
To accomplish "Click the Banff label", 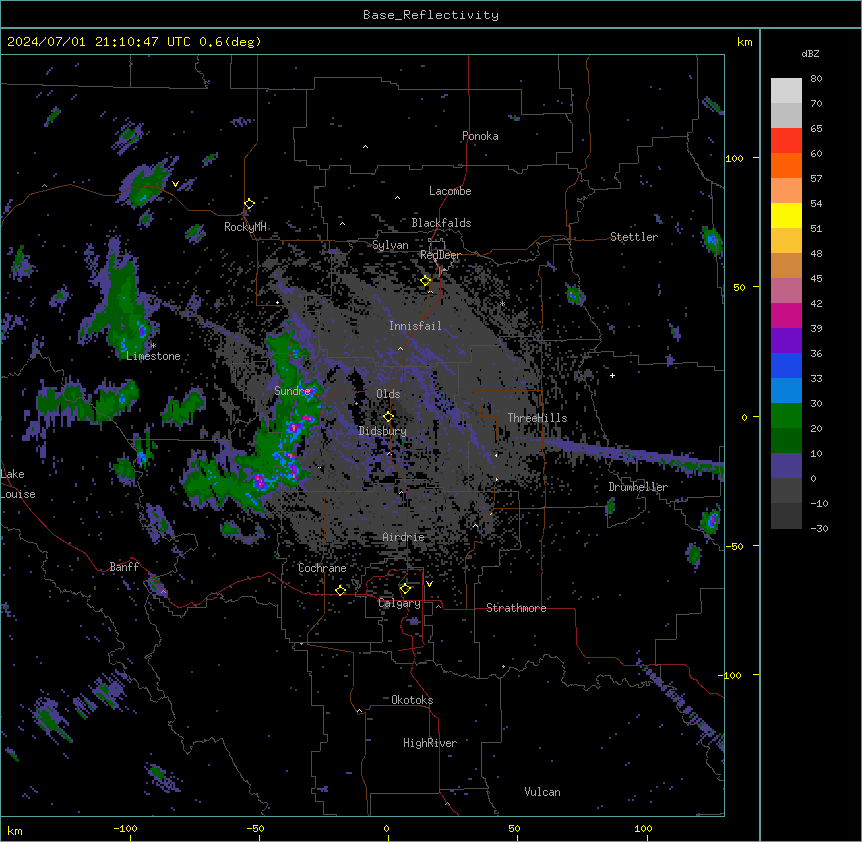I will (x=124, y=567).
